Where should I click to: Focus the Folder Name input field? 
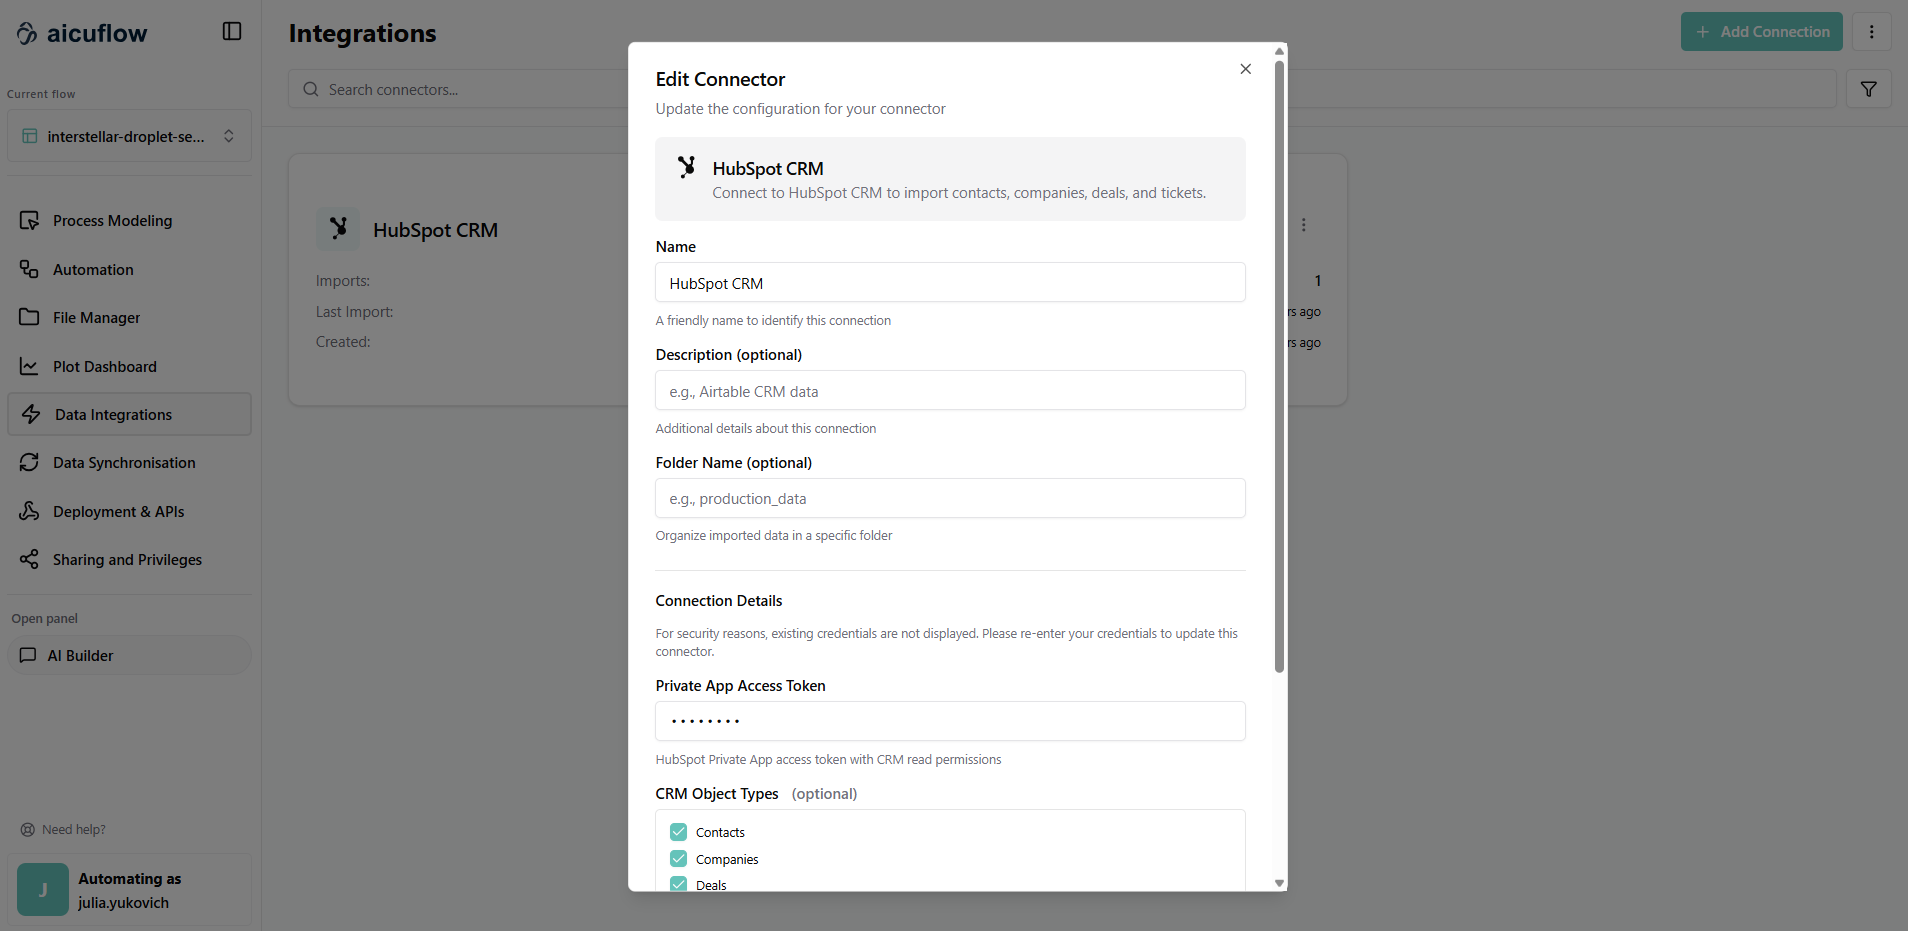[949, 499]
